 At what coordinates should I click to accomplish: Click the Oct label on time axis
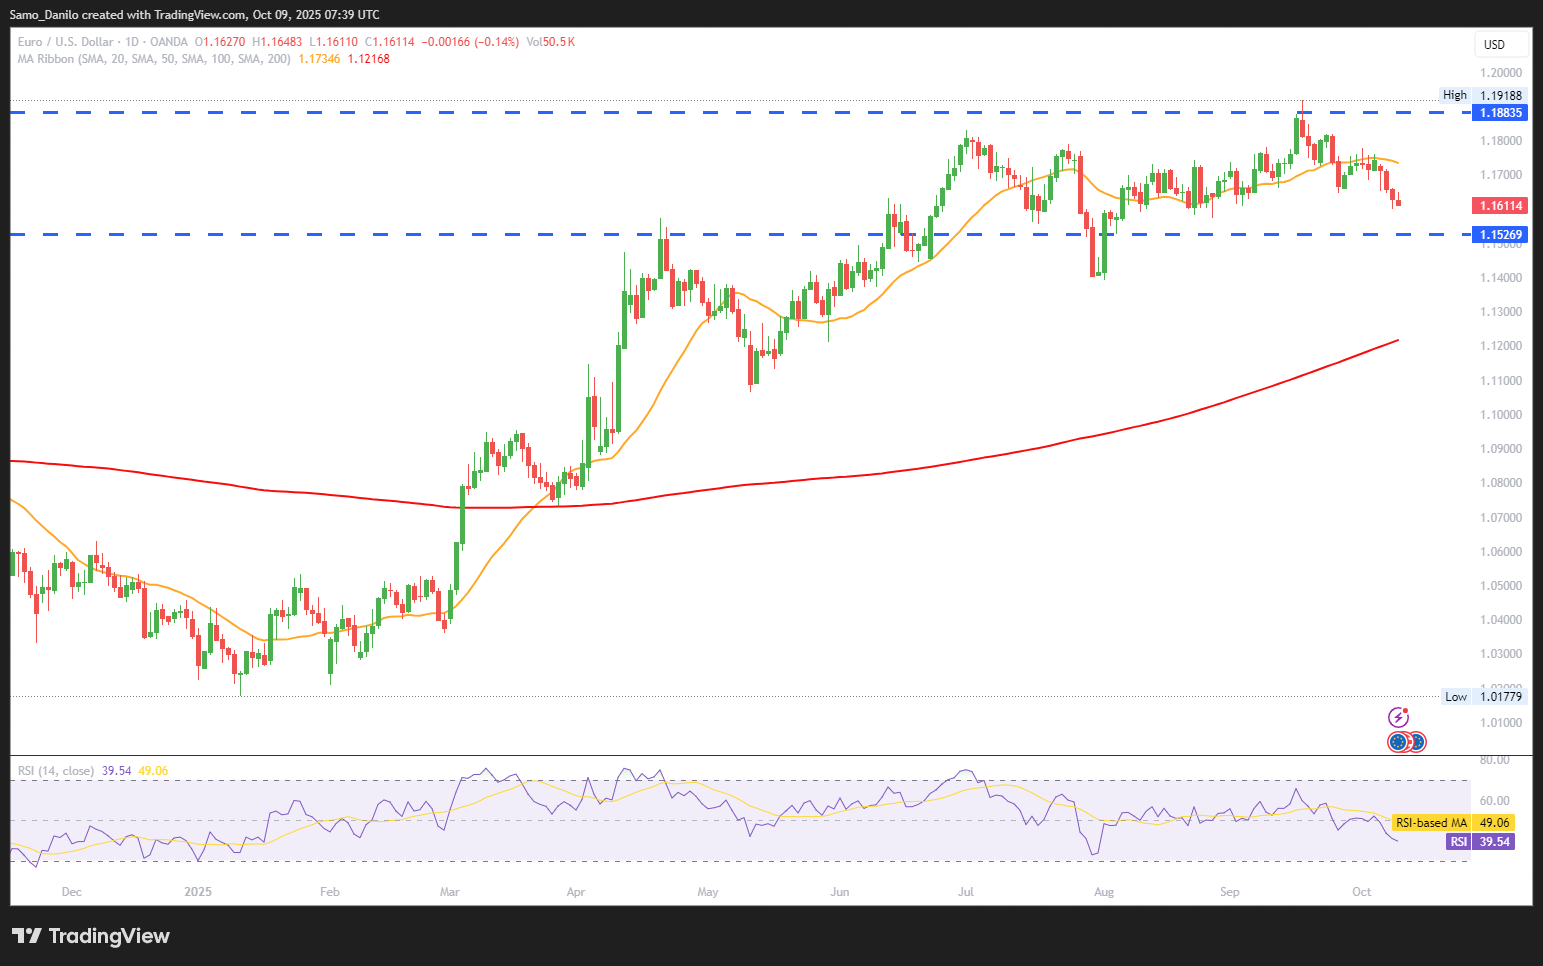(1361, 892)
